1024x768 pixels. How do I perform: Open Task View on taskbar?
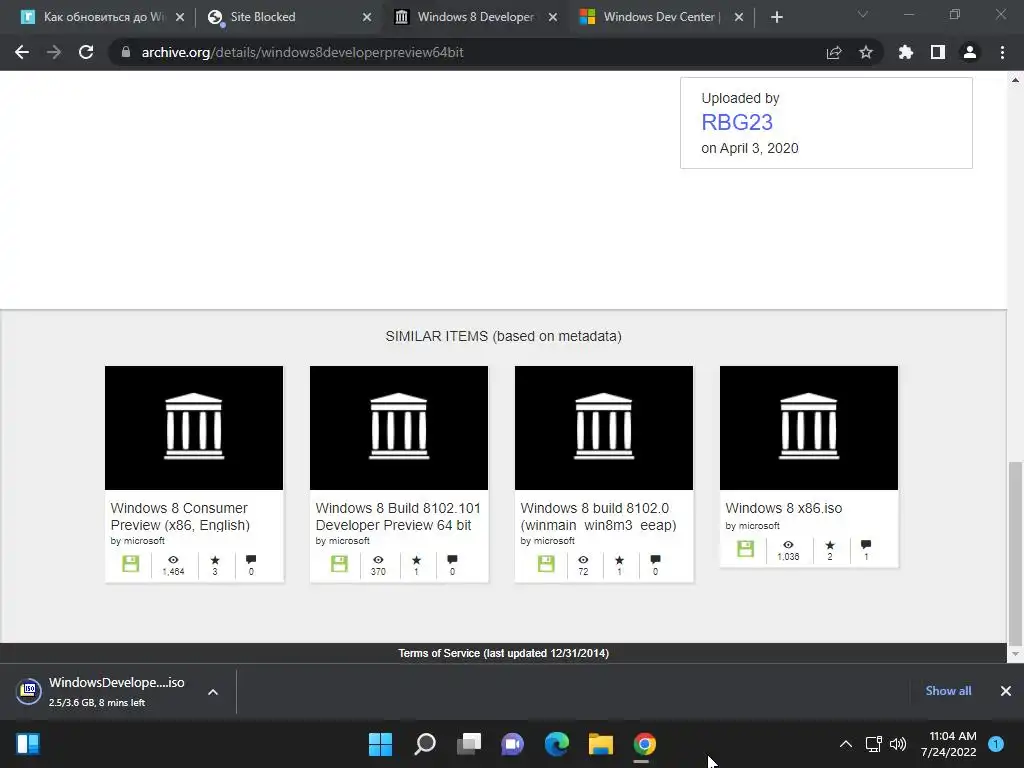469,744
